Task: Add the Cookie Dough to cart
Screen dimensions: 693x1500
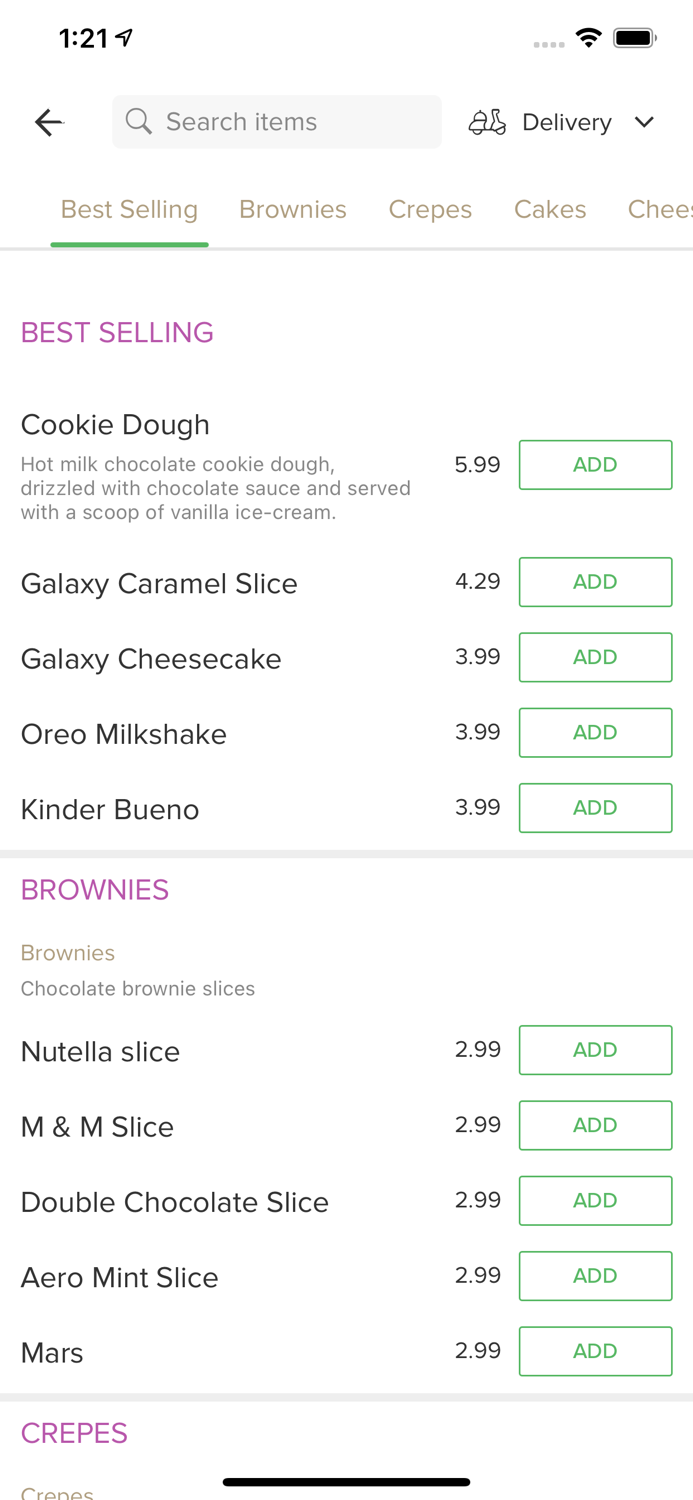Action: [595, 464]
